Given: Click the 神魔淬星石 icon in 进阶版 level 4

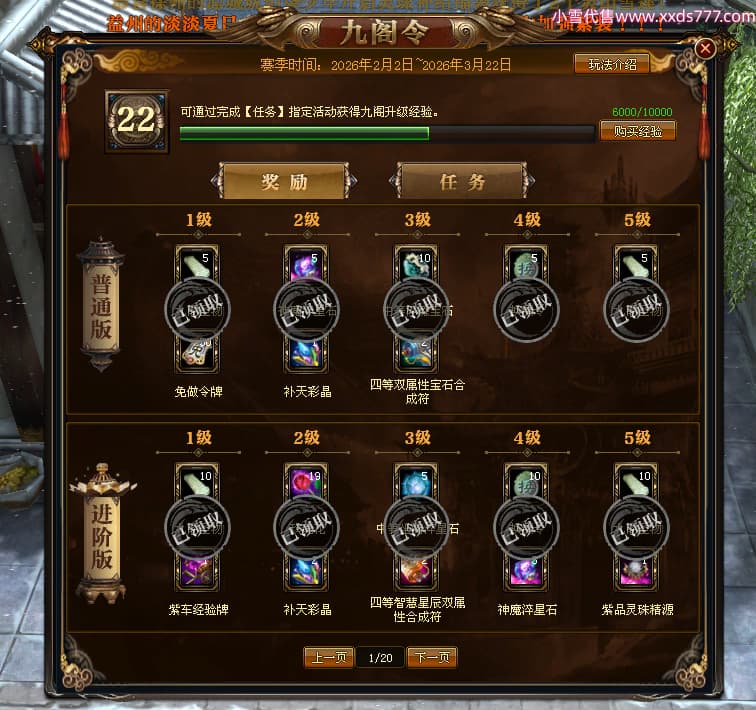Looking at the screenshot, I should pos(526,573).
